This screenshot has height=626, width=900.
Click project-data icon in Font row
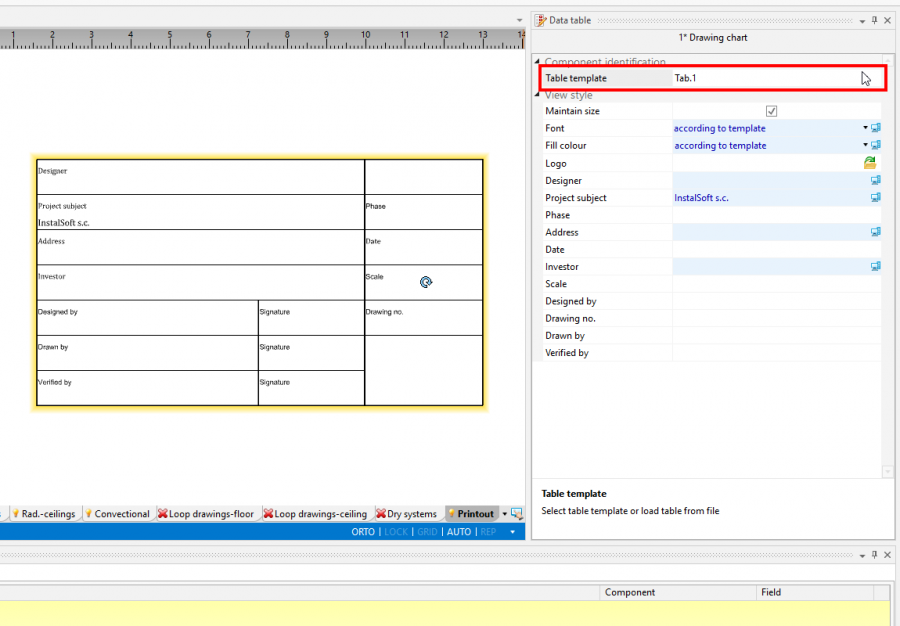tap(876, 128)
